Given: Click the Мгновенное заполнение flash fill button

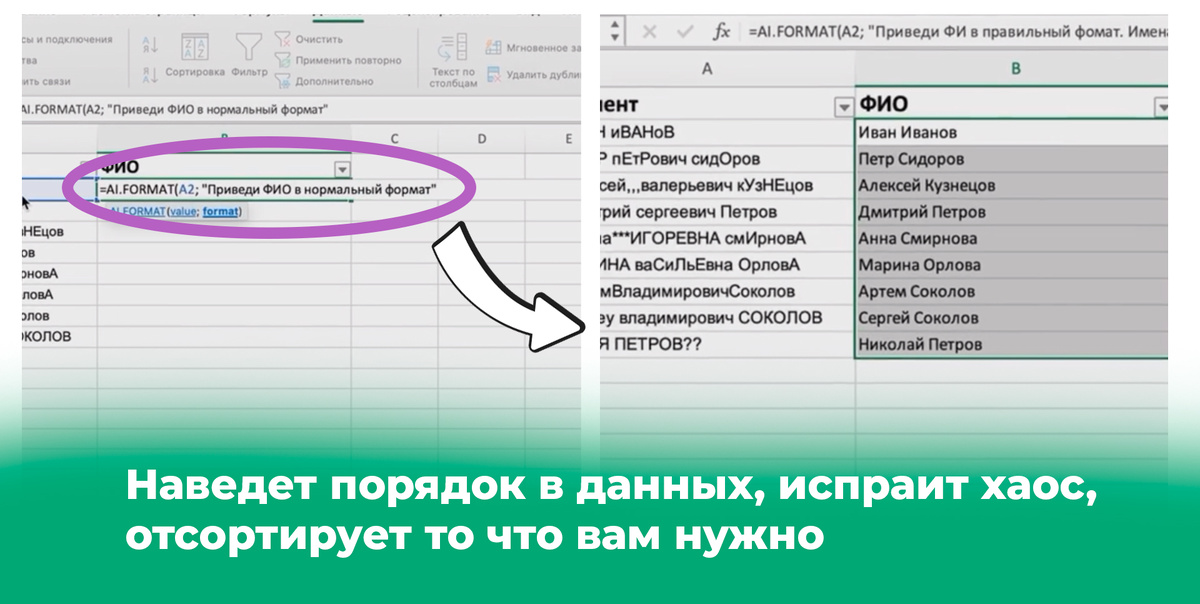Looking at the screenshot, I should 532,47.
